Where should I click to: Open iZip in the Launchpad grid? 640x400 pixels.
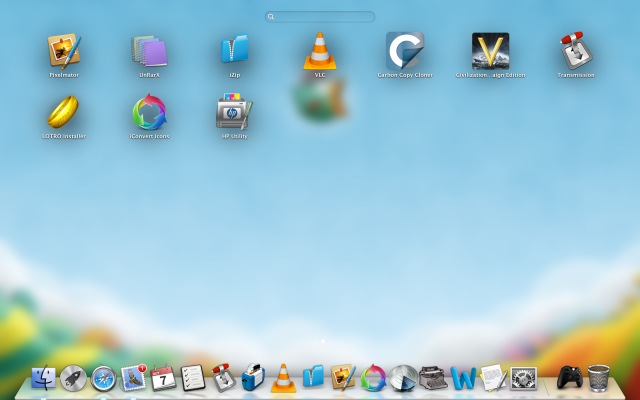[x=234, y=49]
